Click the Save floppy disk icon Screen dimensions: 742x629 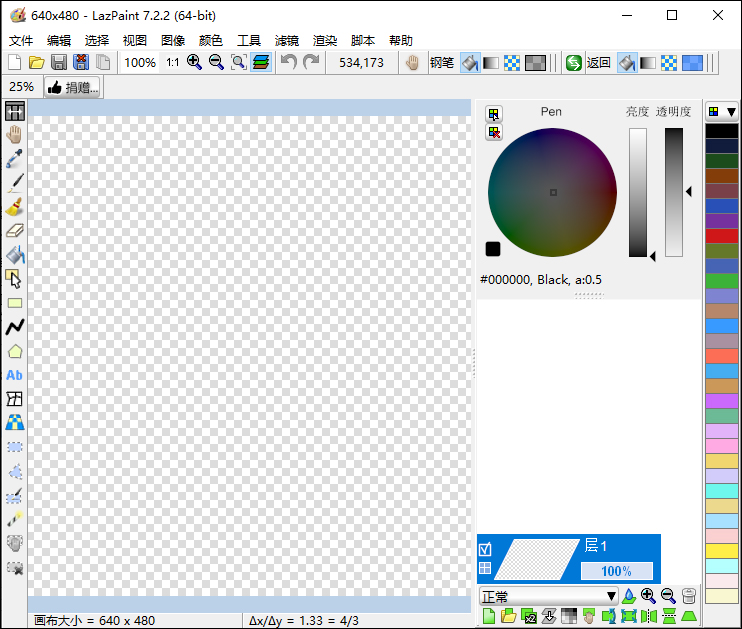point(59,62)
